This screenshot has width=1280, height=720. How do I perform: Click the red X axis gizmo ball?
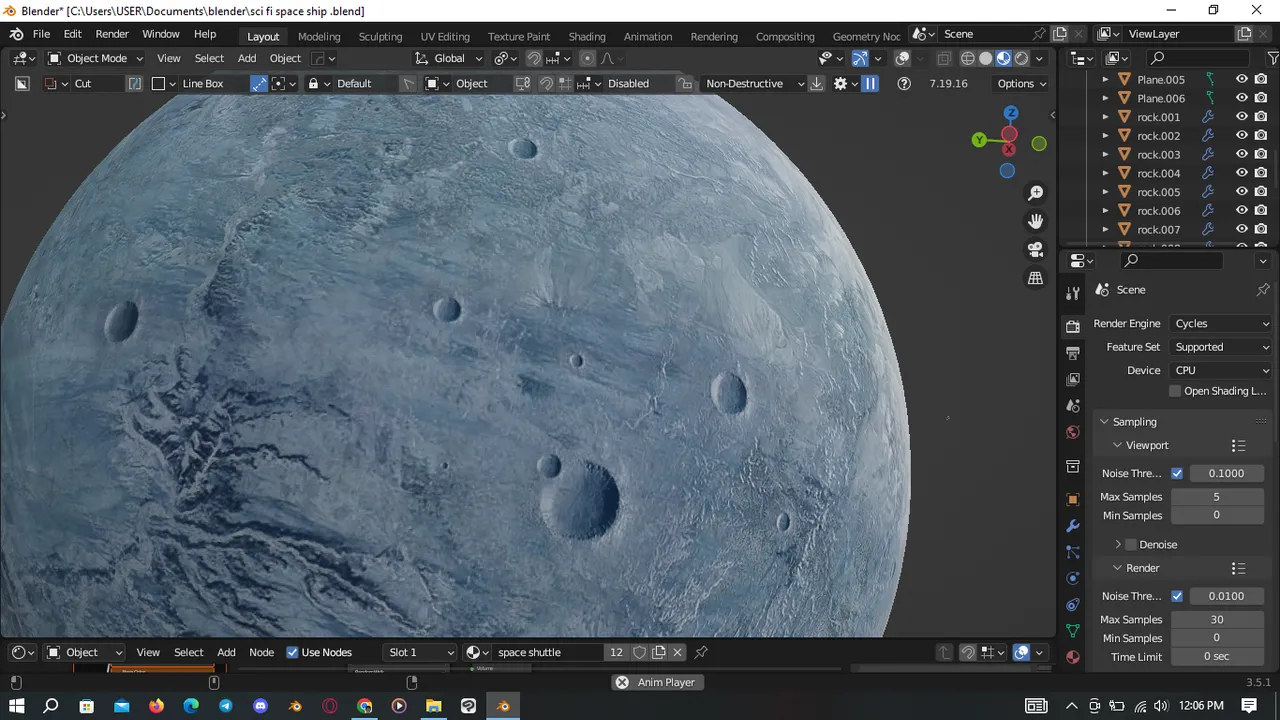point(1009,134)
